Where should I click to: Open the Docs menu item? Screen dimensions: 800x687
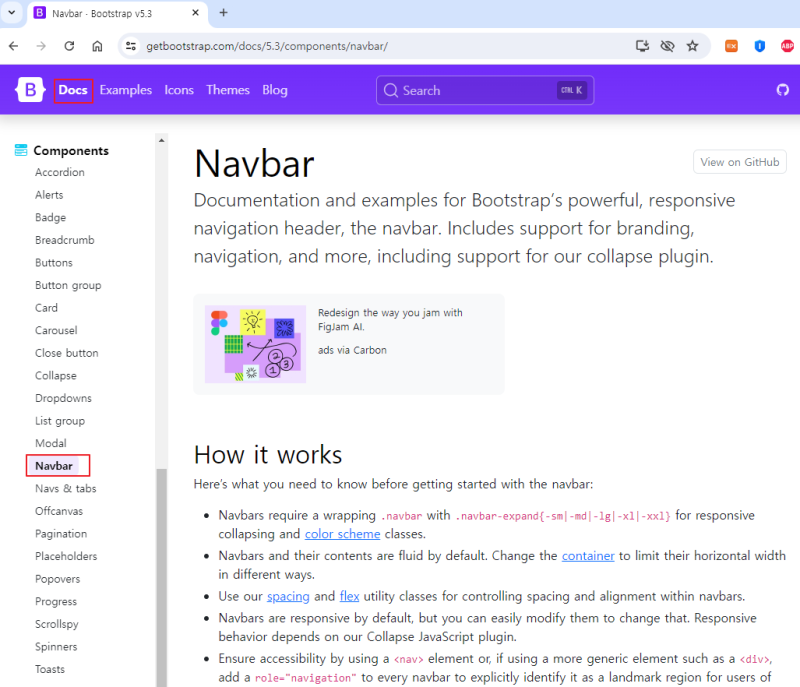click(x=73, y=90)
